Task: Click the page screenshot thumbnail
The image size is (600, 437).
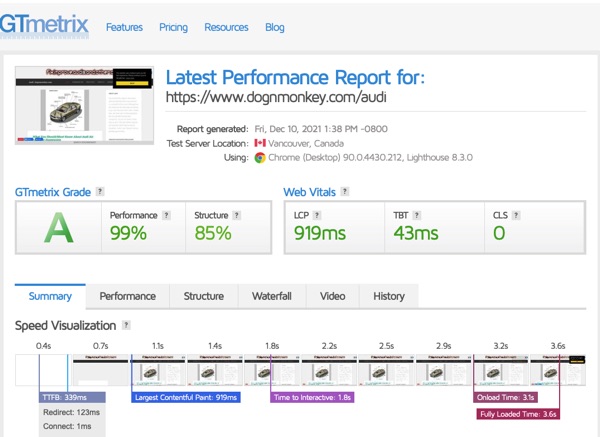Action: click(84, 106)
